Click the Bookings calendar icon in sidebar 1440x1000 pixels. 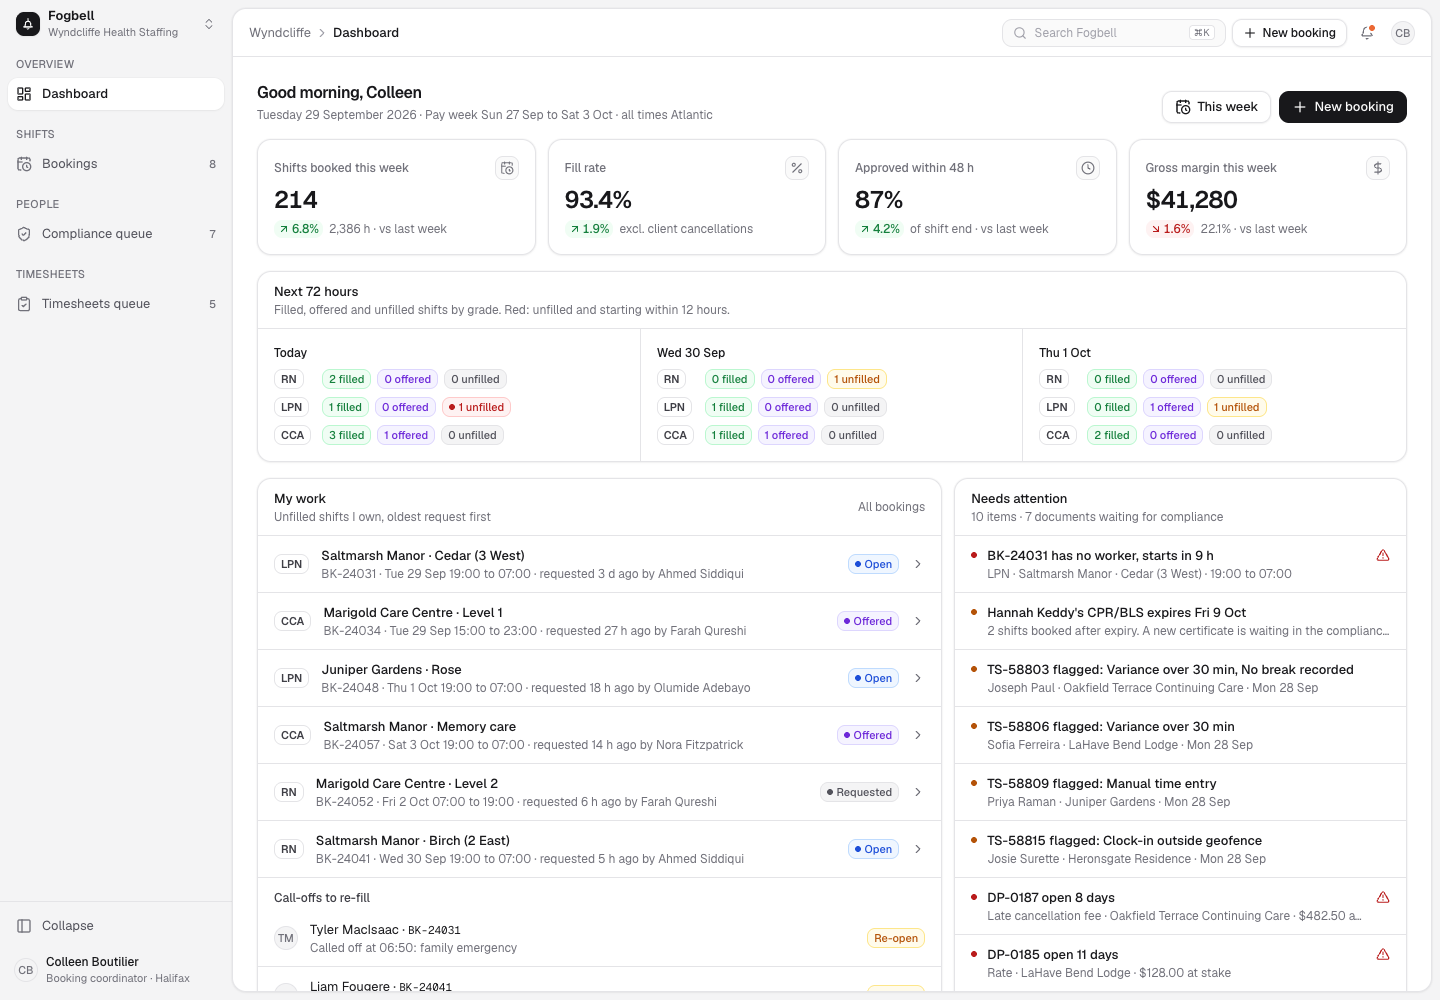24,164
